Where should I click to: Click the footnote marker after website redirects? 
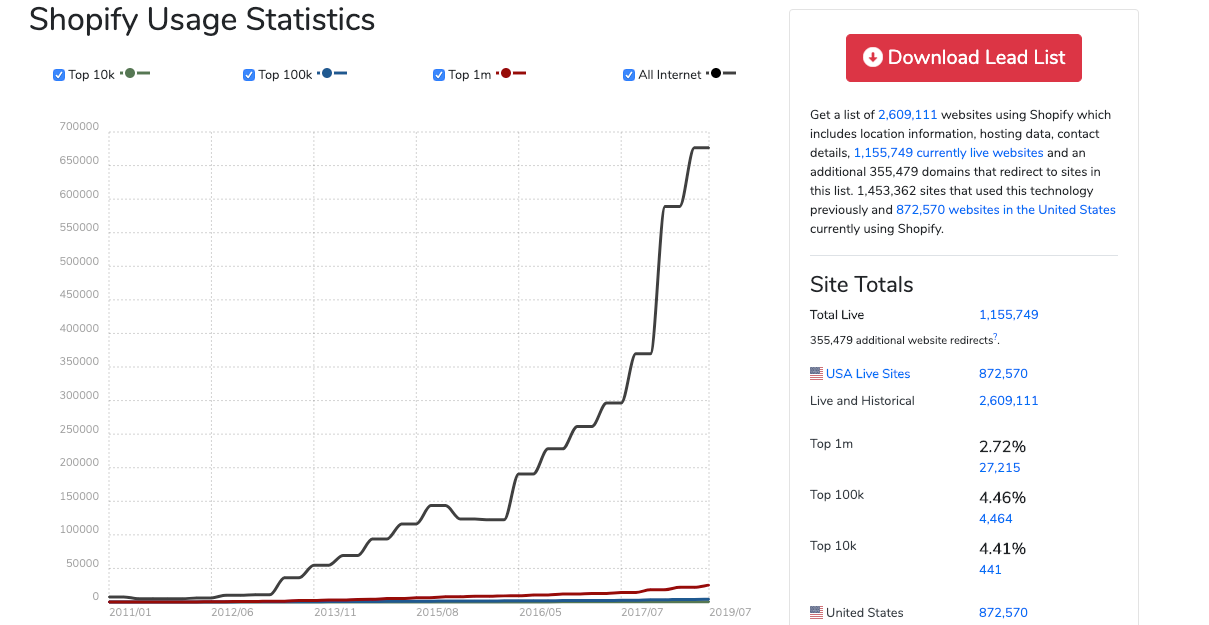point(995,335)
